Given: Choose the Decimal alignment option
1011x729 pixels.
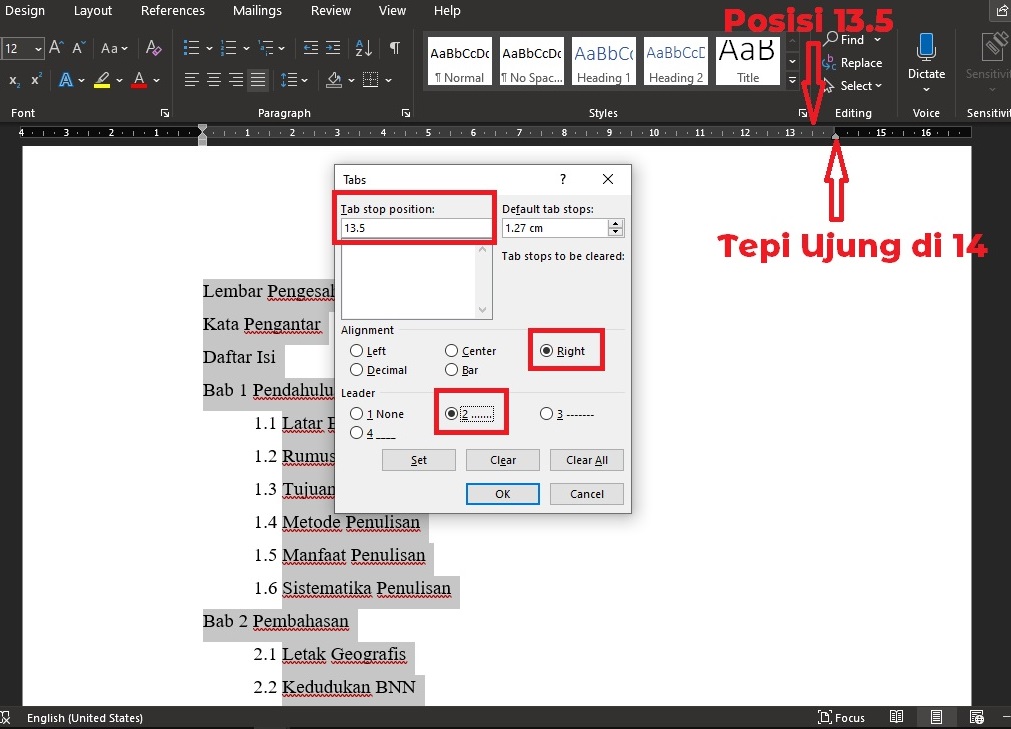Looking at the screenshot, I should [x=357, y=370].
